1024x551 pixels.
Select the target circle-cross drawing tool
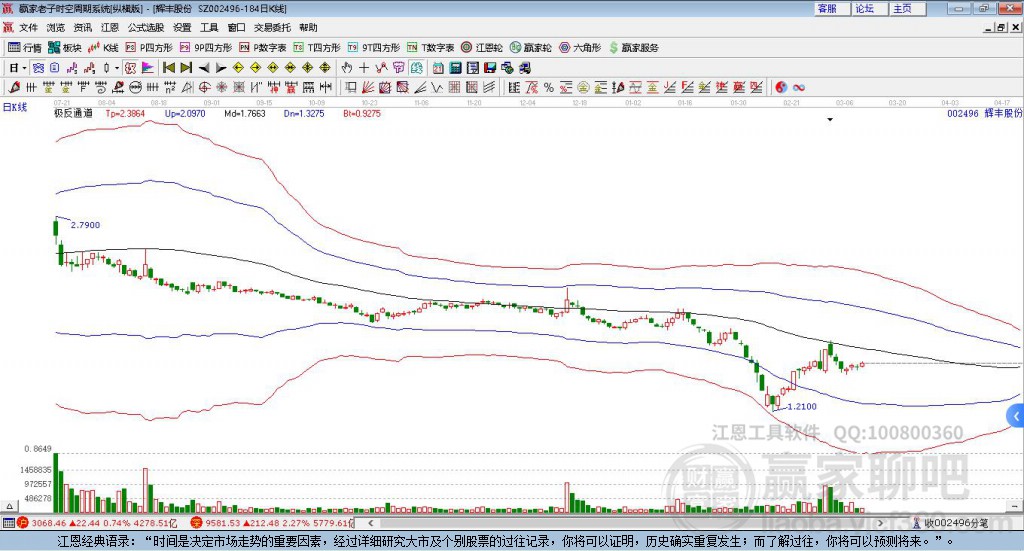[204, 87]
